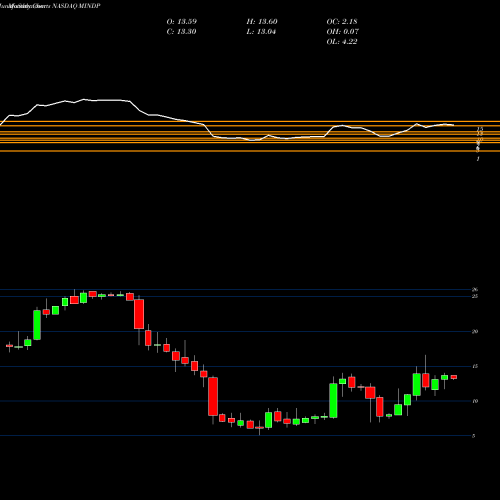Click the OL: 4.22 reading

[342, 42]
